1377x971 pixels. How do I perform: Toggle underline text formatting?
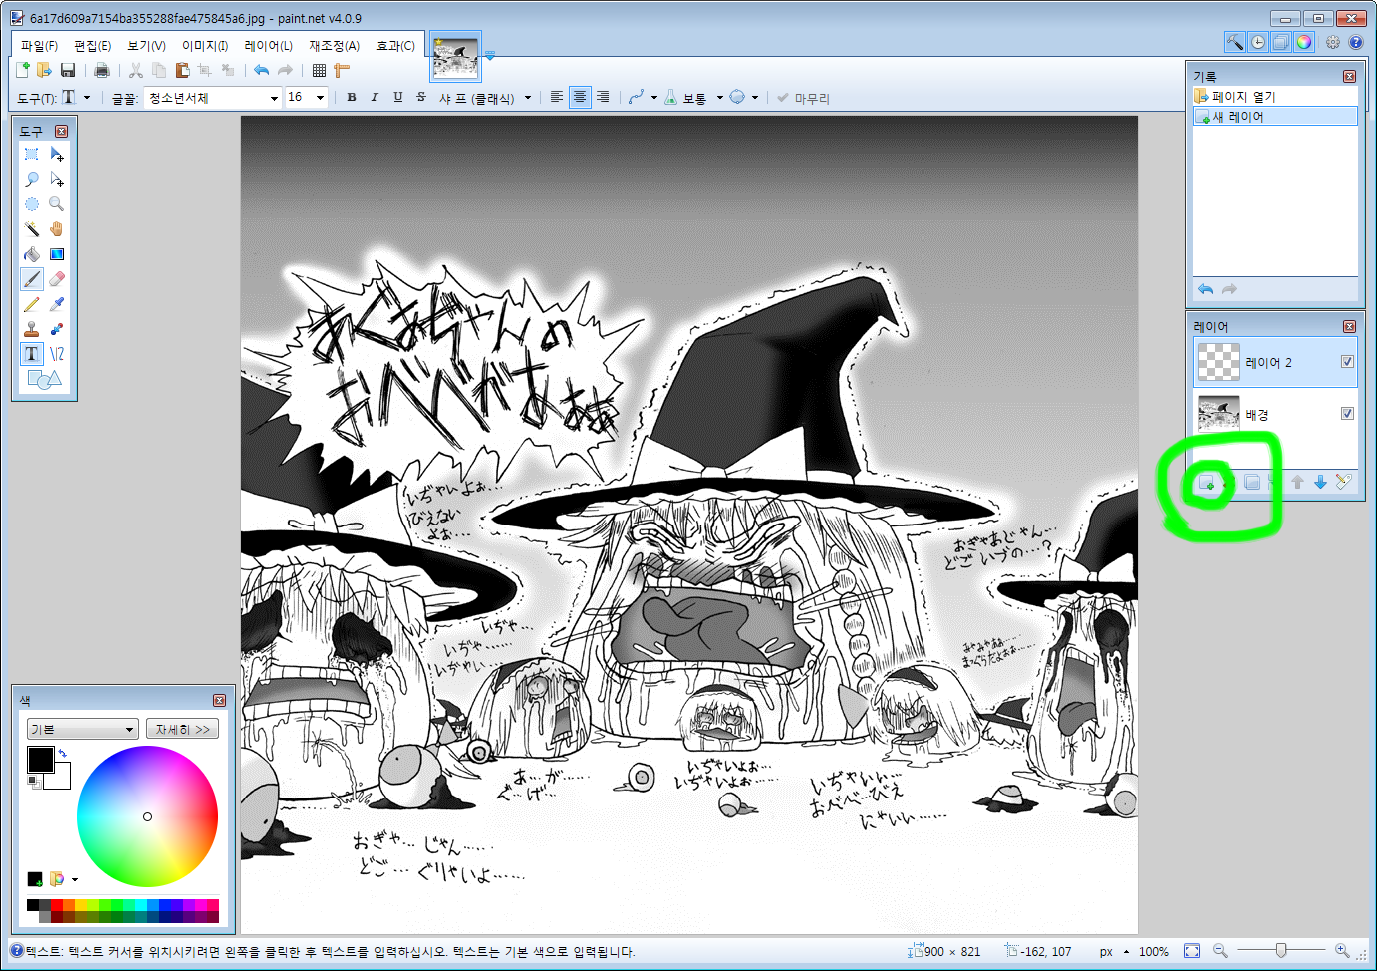pos(398,97)
